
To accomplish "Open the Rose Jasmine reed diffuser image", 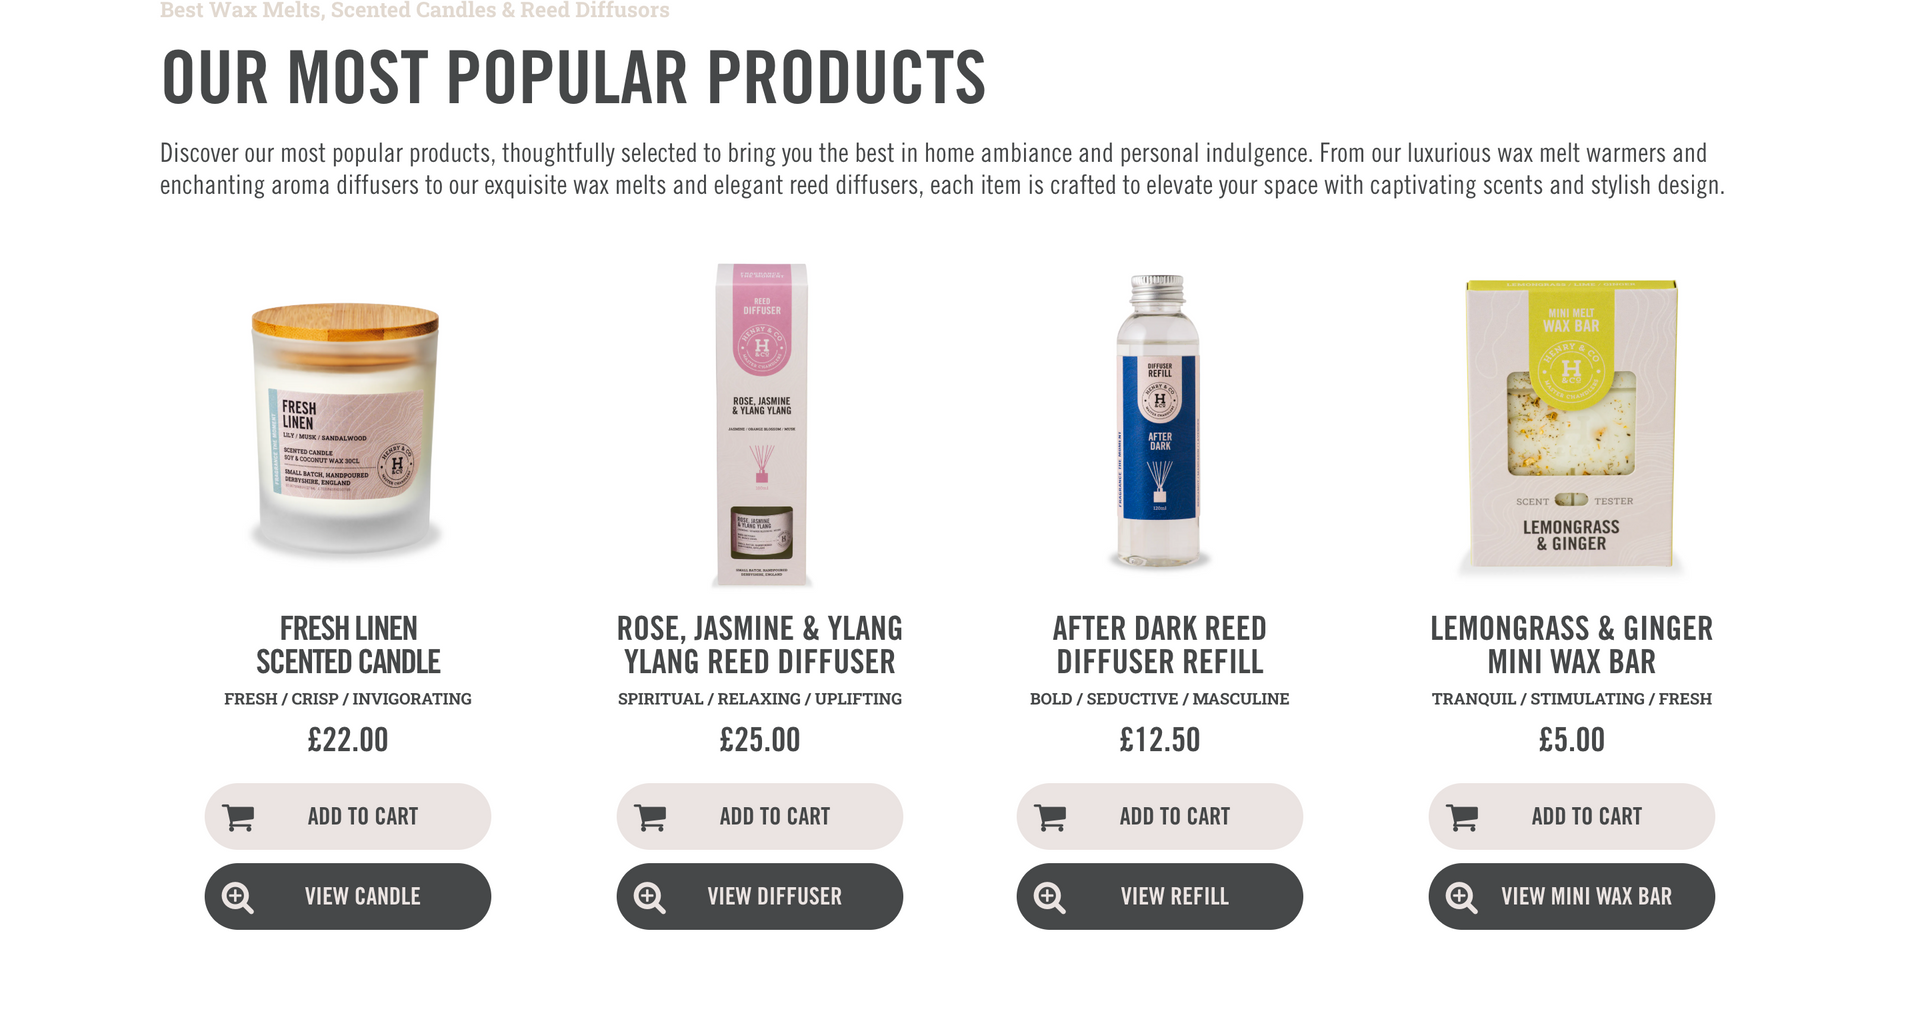I will 761,425.
